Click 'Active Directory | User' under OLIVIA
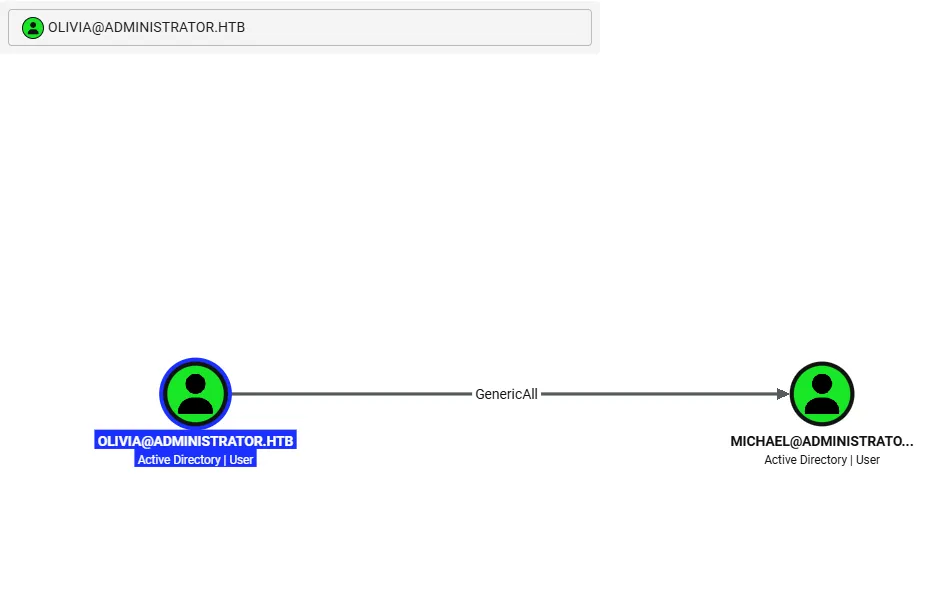 click(195, 460)
